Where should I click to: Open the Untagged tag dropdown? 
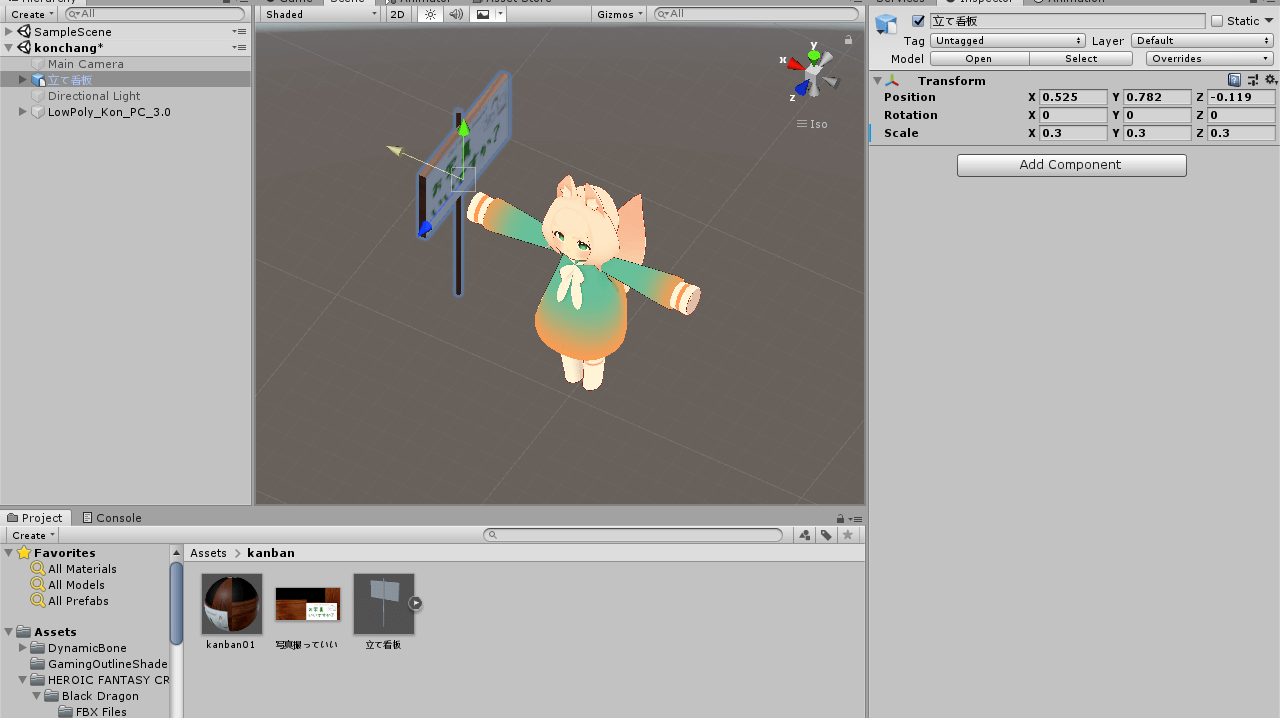[x=1007, y=40]
